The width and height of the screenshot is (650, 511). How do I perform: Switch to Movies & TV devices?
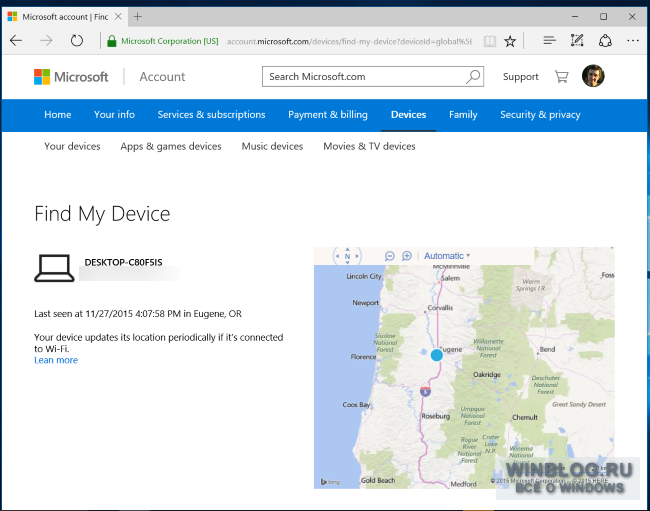pyautogui.click(x=369, y=146)
